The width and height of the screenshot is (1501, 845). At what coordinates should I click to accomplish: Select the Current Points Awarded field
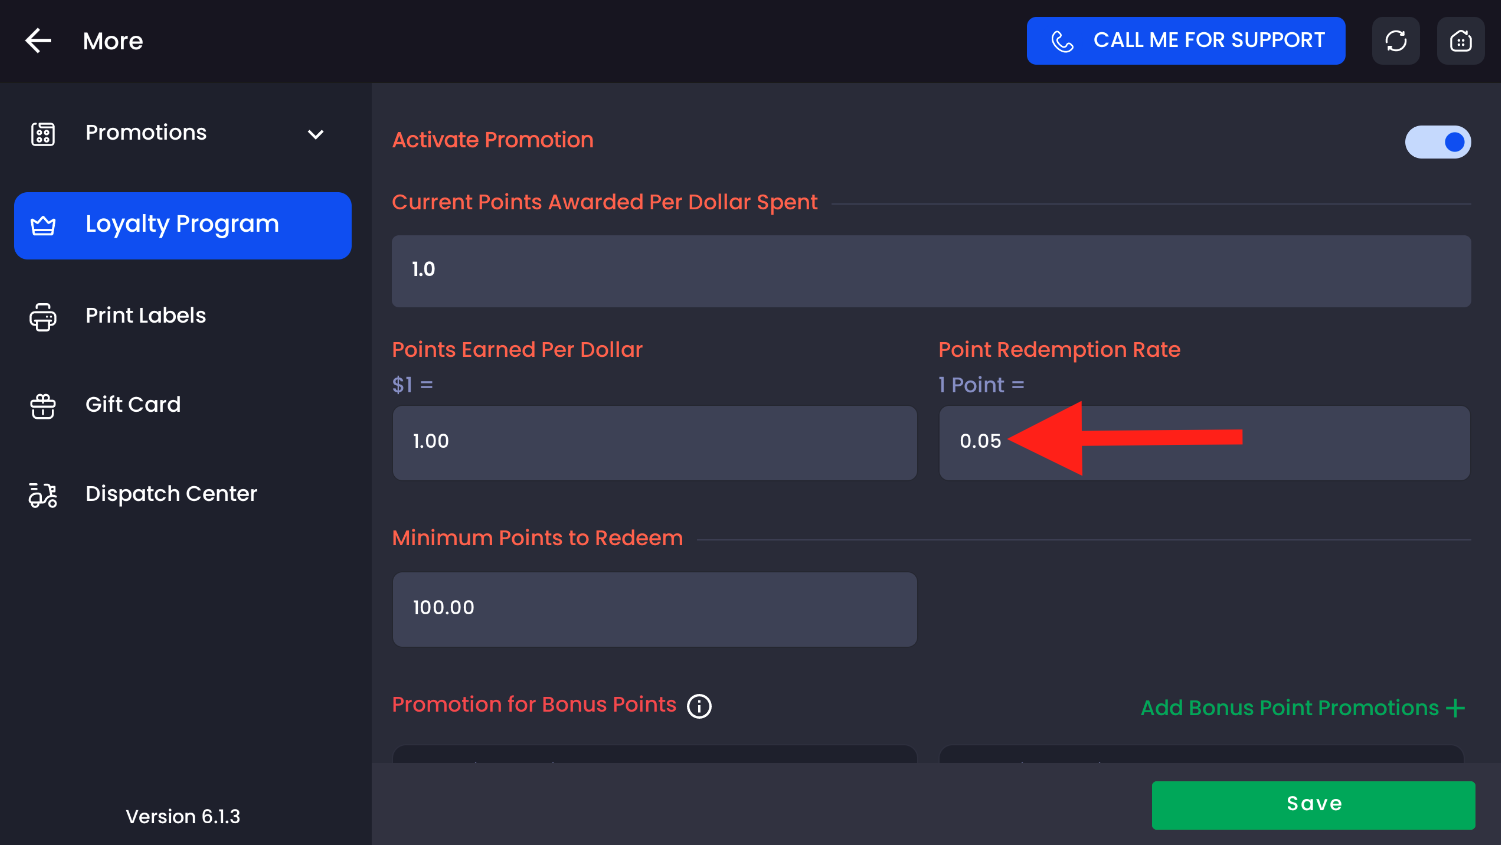(930, 271)
